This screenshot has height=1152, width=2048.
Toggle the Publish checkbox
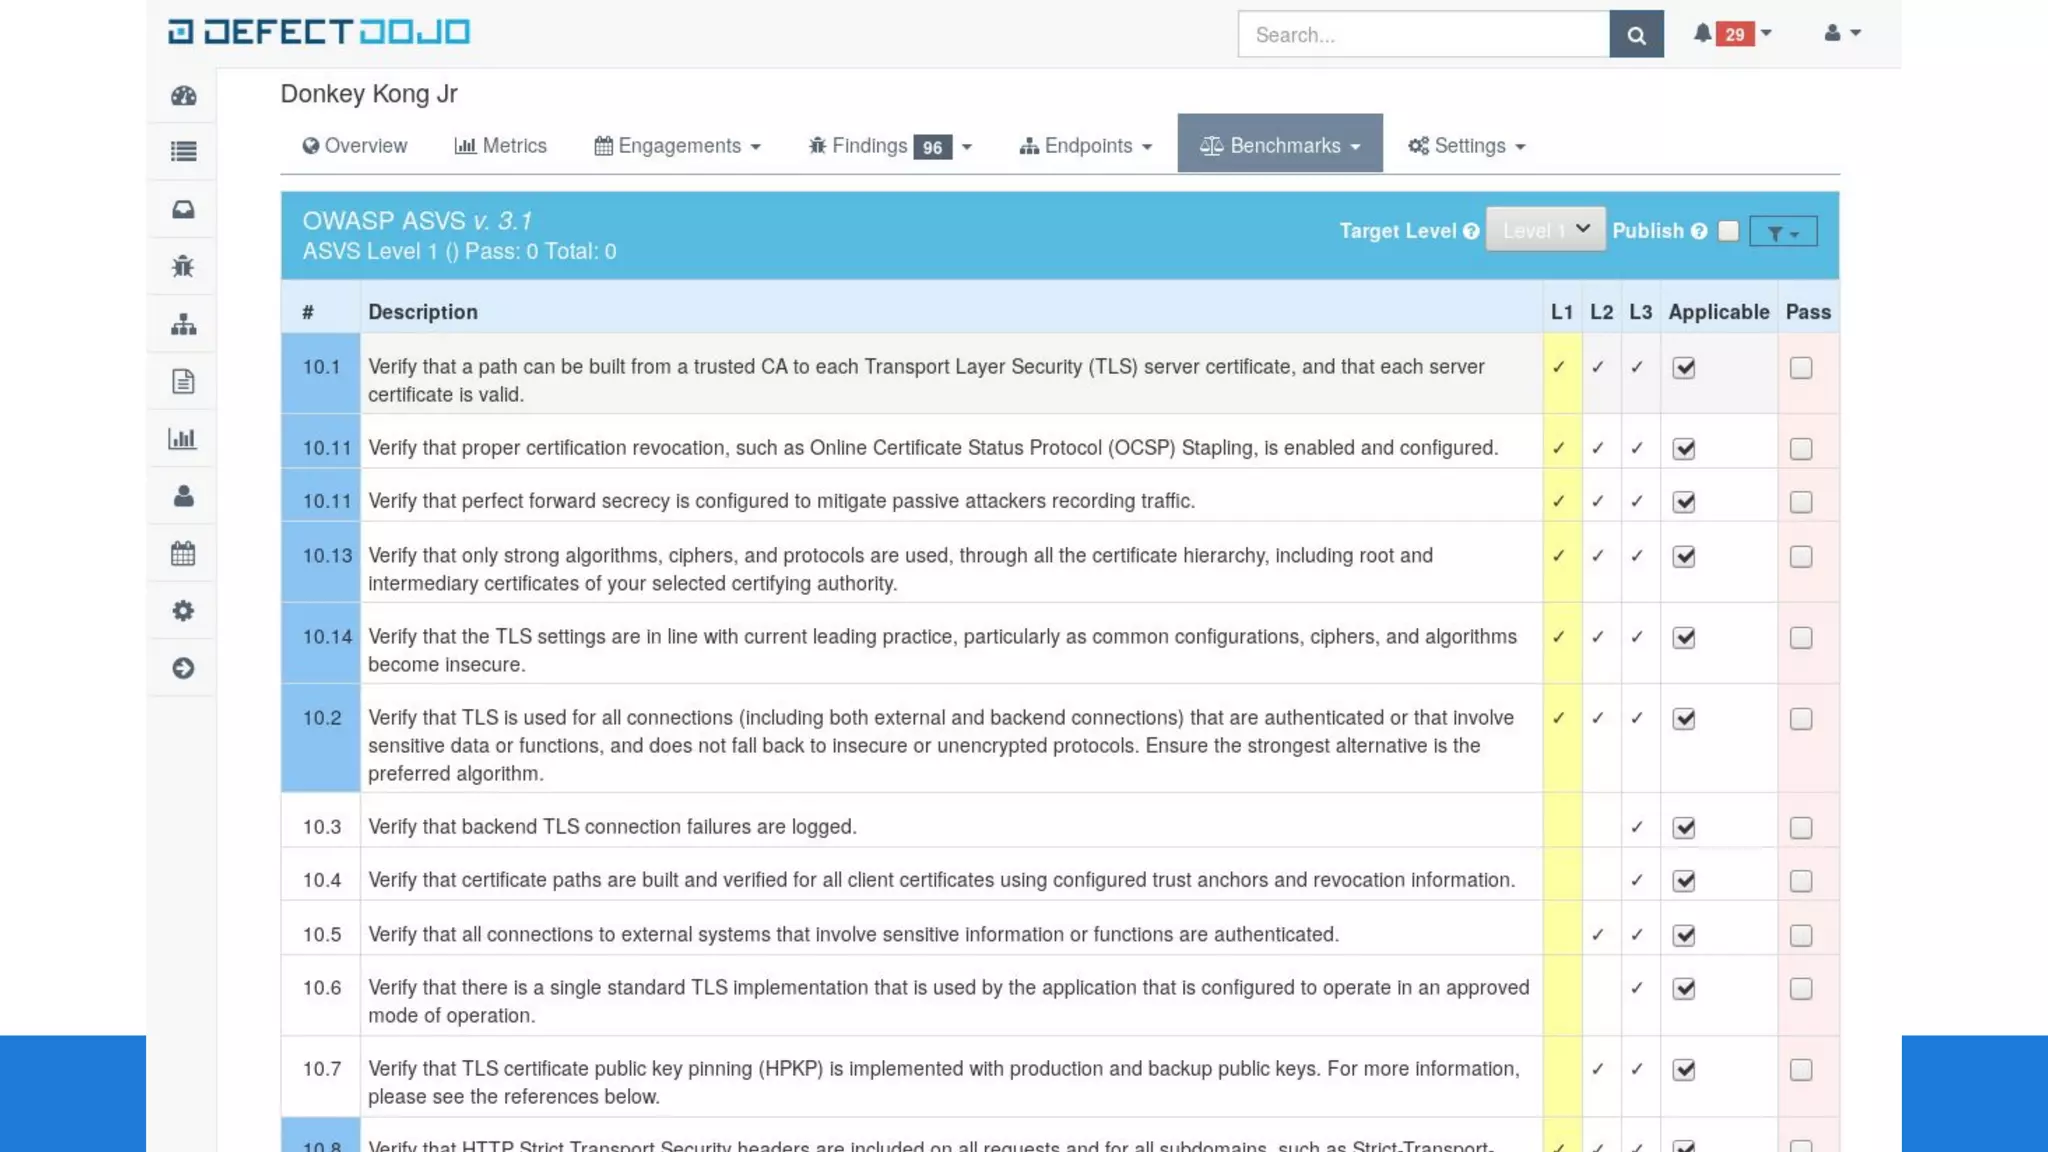pos(1728,231)
